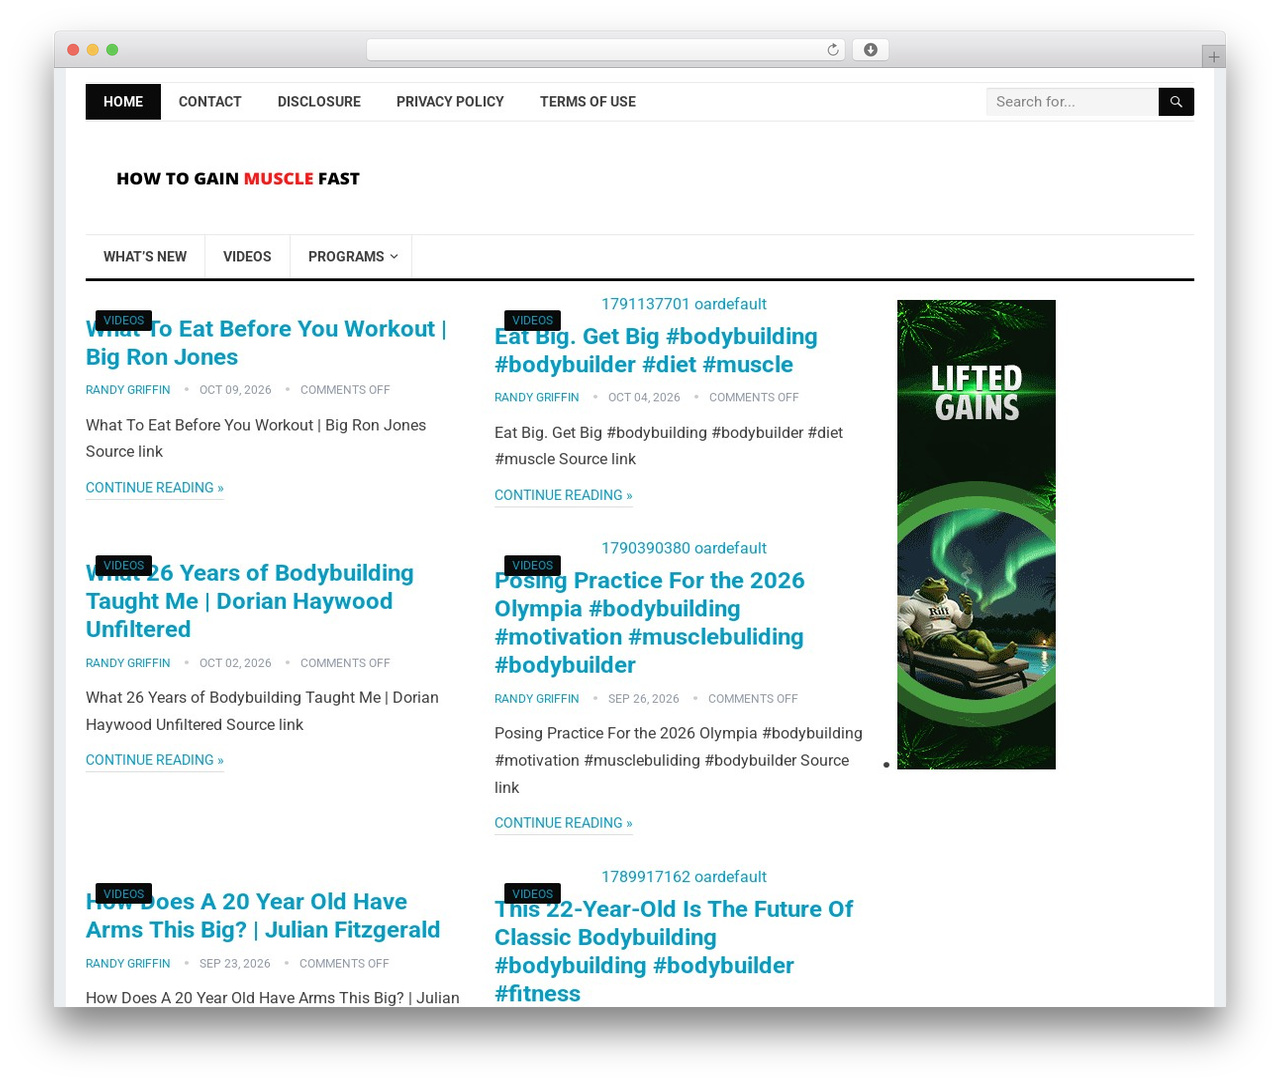Open 'Posing Practice For the 2026 Olympia' title
This screenshot has width=1280, height=1084.
click(x=650, y=623)
